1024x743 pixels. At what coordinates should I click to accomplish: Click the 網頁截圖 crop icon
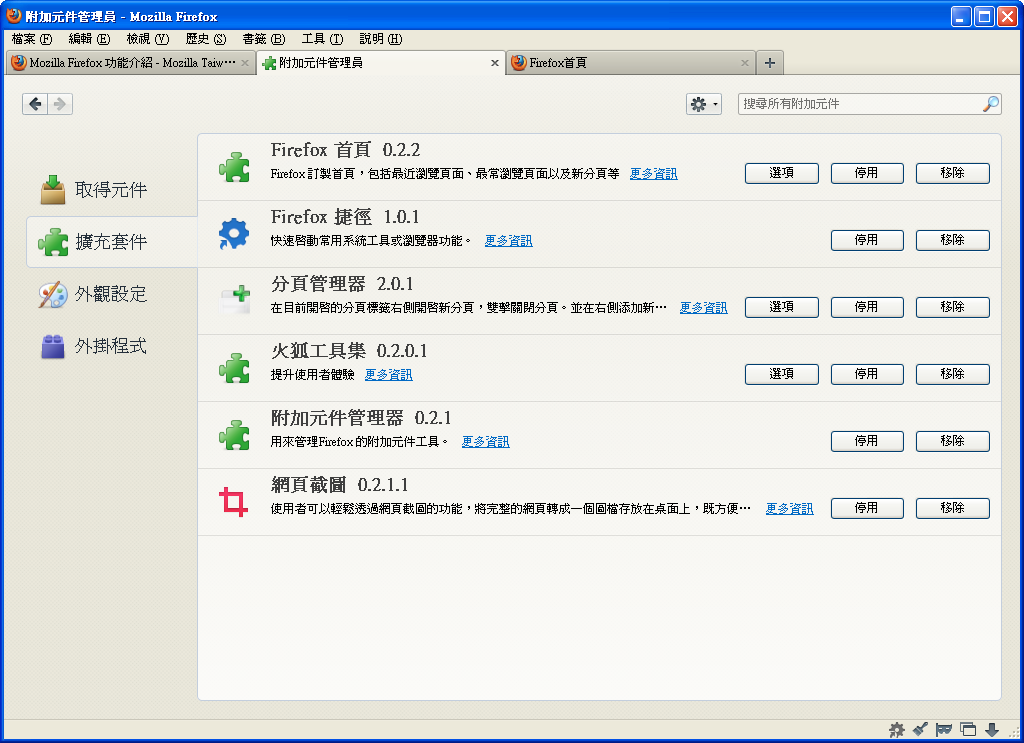pos(234,501)
